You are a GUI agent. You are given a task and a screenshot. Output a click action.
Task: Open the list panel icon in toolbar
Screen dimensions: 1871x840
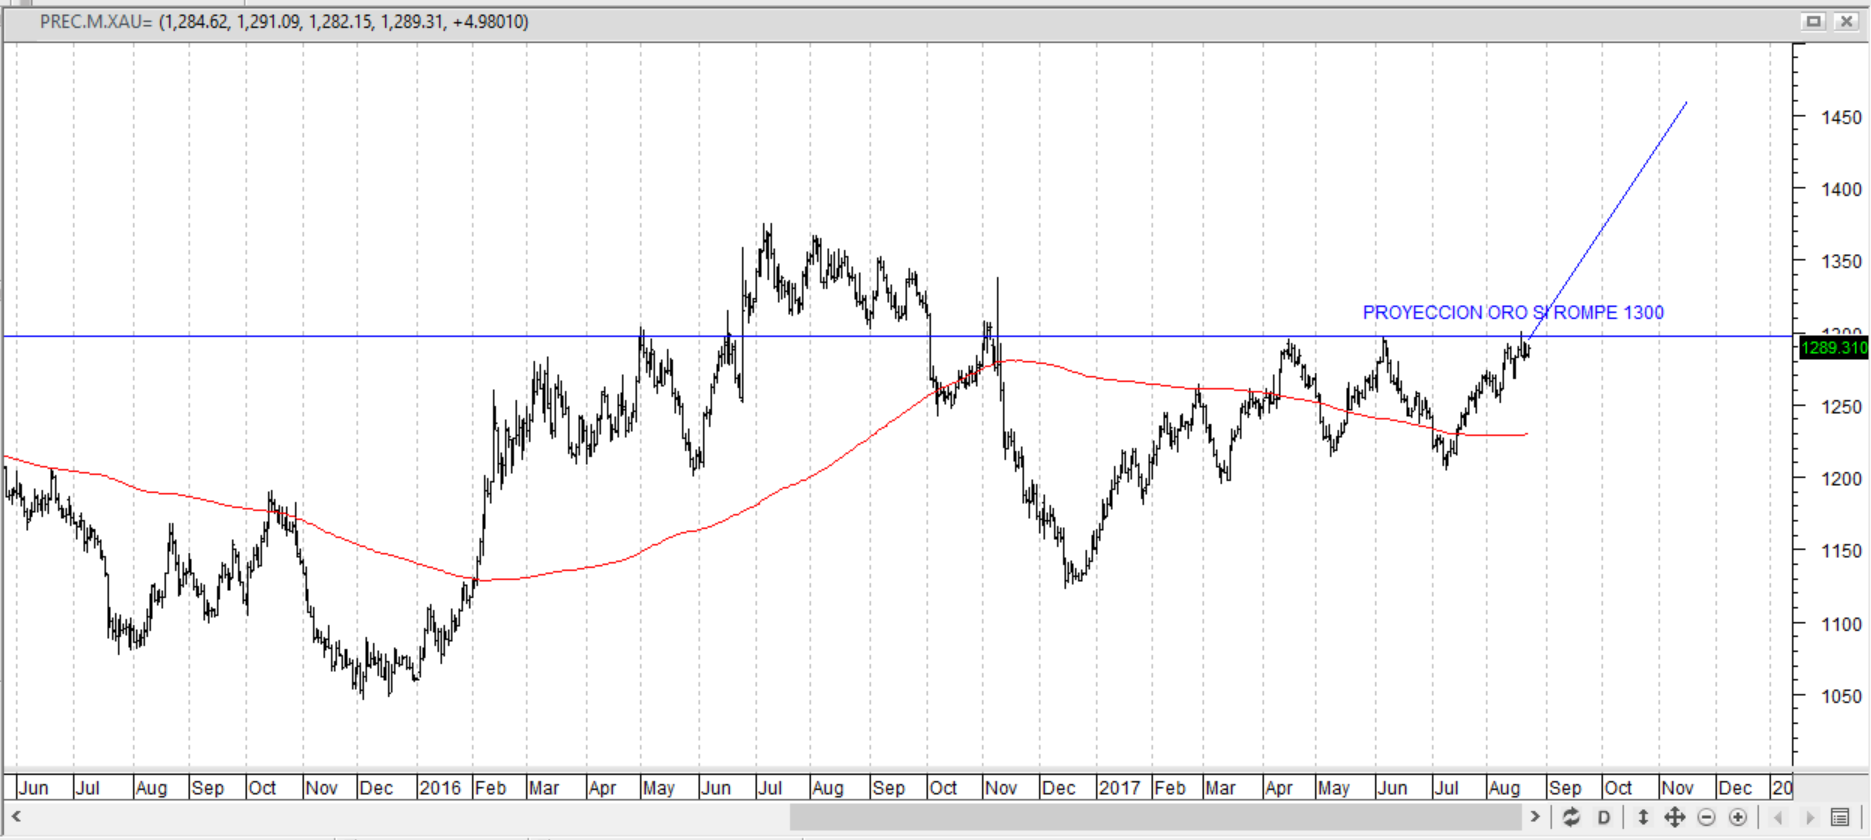[1840, 818]
